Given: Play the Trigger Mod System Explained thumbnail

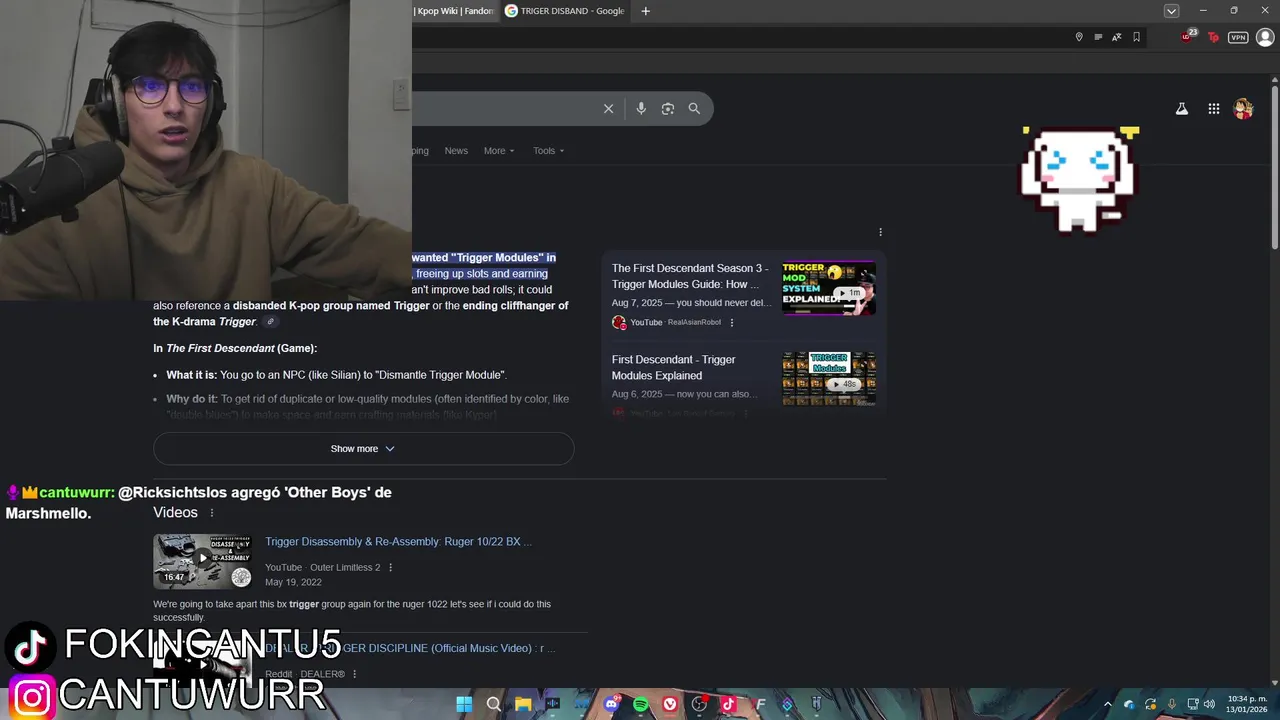Looking at the screenshot, I should 829,288.
